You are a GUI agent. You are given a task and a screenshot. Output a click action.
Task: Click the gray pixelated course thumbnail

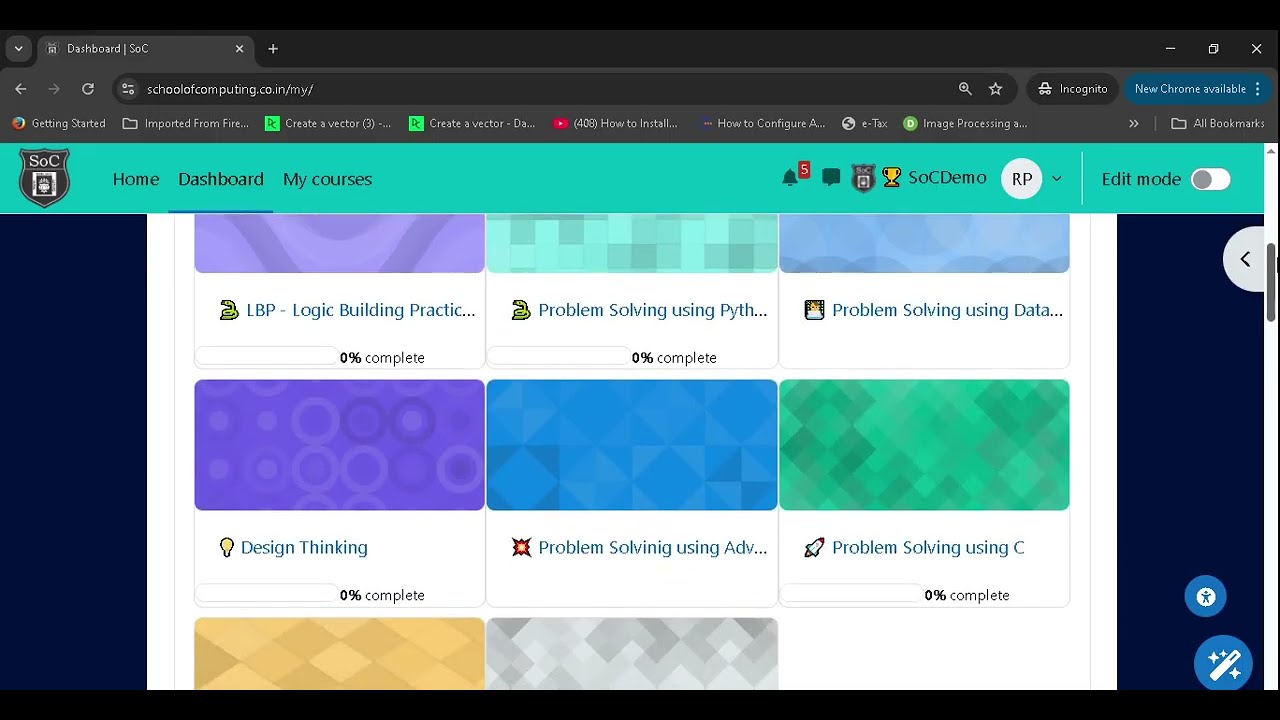click(632, 653)
